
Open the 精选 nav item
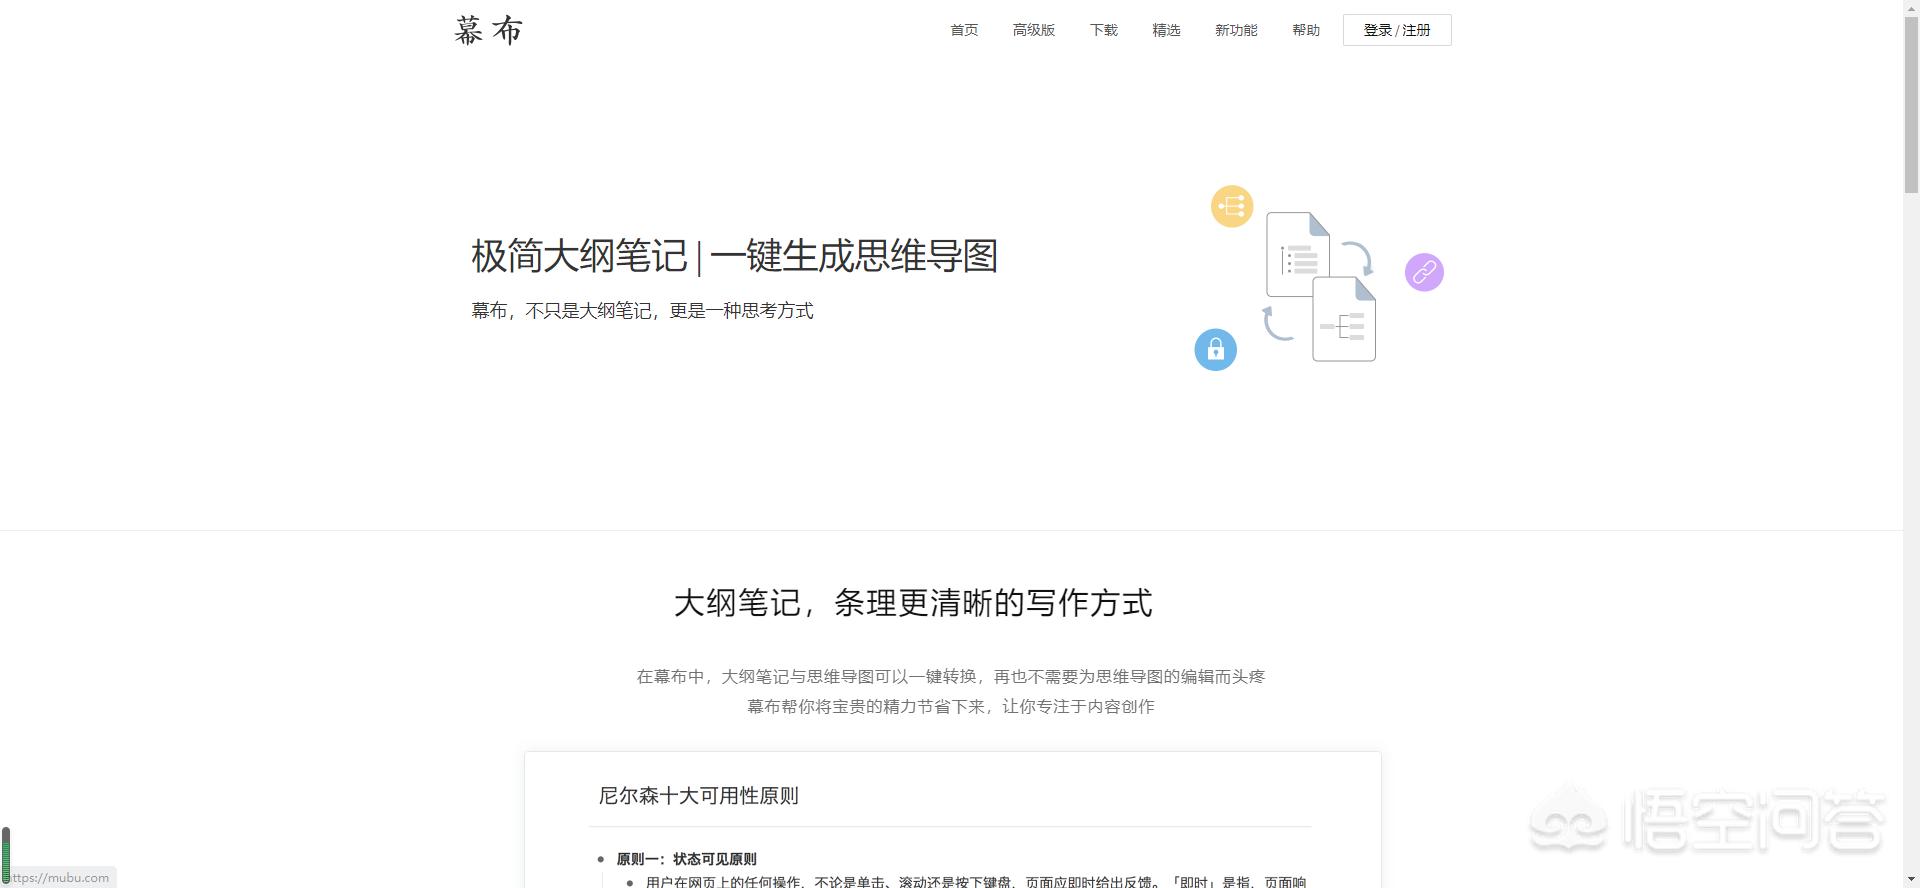pos(1166,30)
